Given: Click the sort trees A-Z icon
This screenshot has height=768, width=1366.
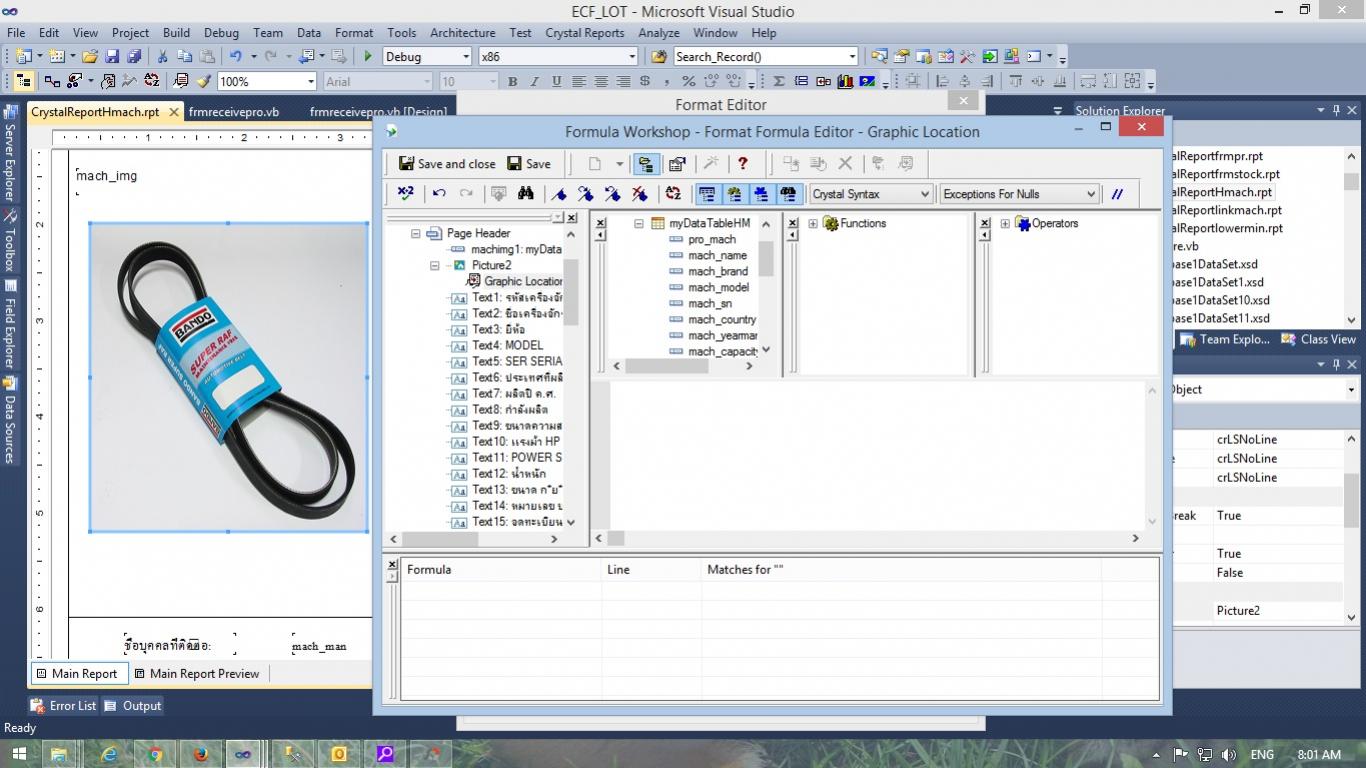Looking at the screenshot, I should tap(673, 194).
